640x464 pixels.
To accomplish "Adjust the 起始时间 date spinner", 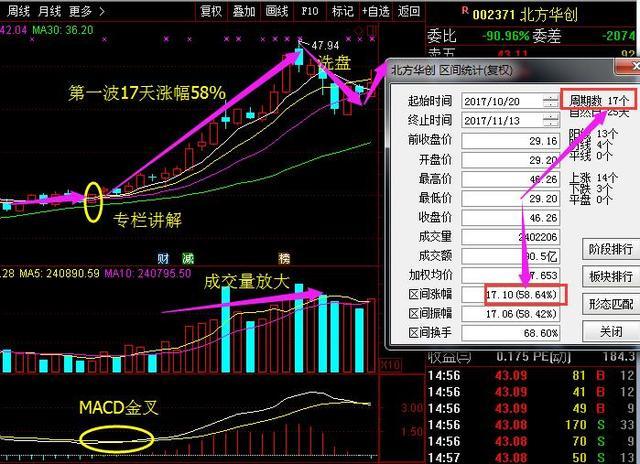I will coord(551,101).
